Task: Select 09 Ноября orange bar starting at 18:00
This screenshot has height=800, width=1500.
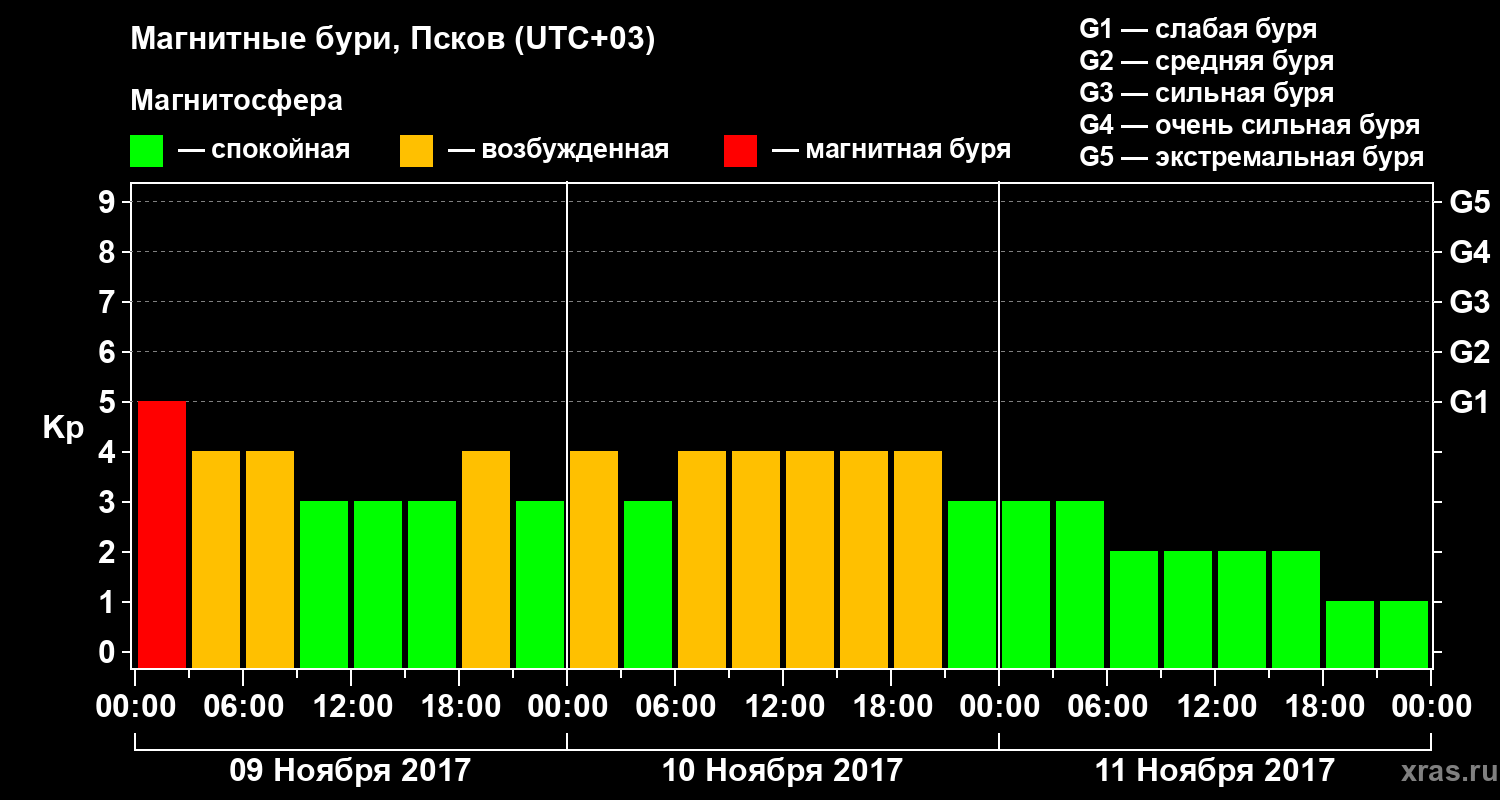Action: tap(486, 559)
